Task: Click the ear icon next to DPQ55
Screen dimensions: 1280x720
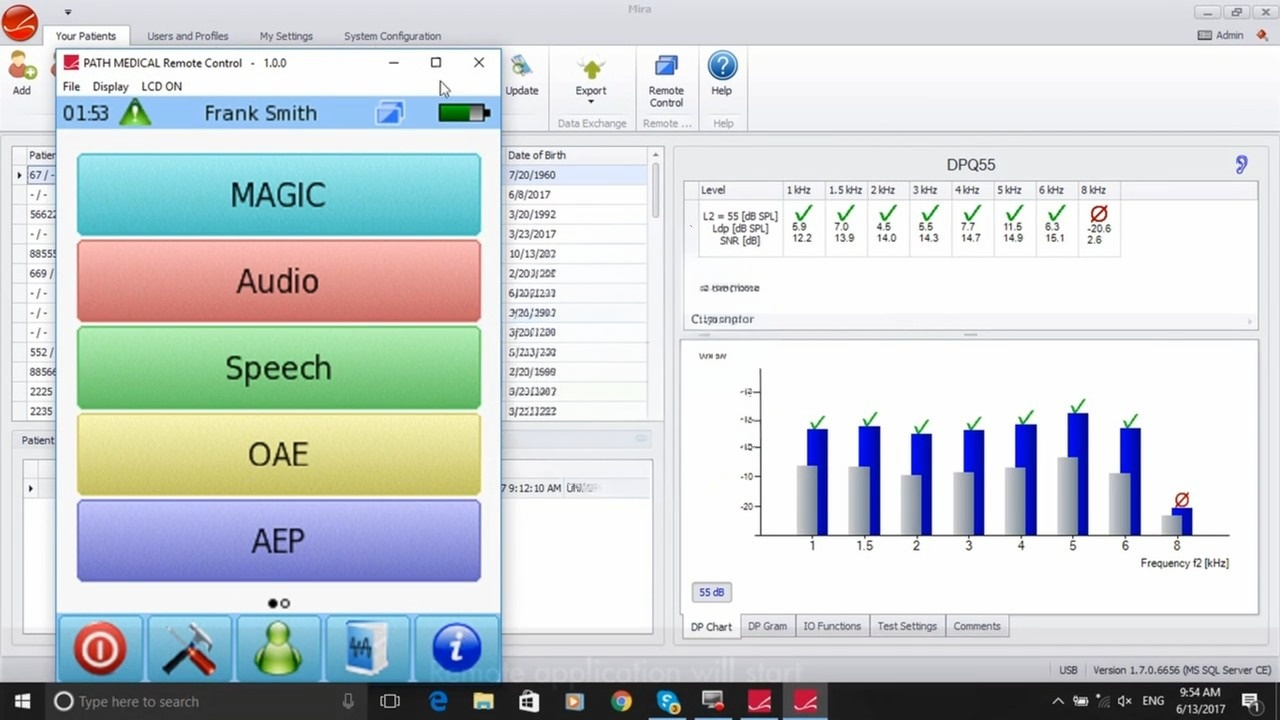Action: (1241, 164)
